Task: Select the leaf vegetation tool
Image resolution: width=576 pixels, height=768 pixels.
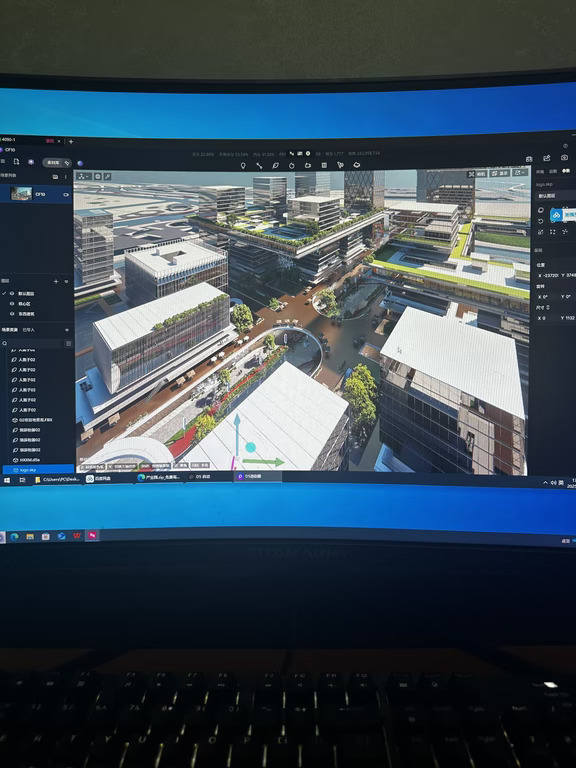Action: (x=275, y=166)
